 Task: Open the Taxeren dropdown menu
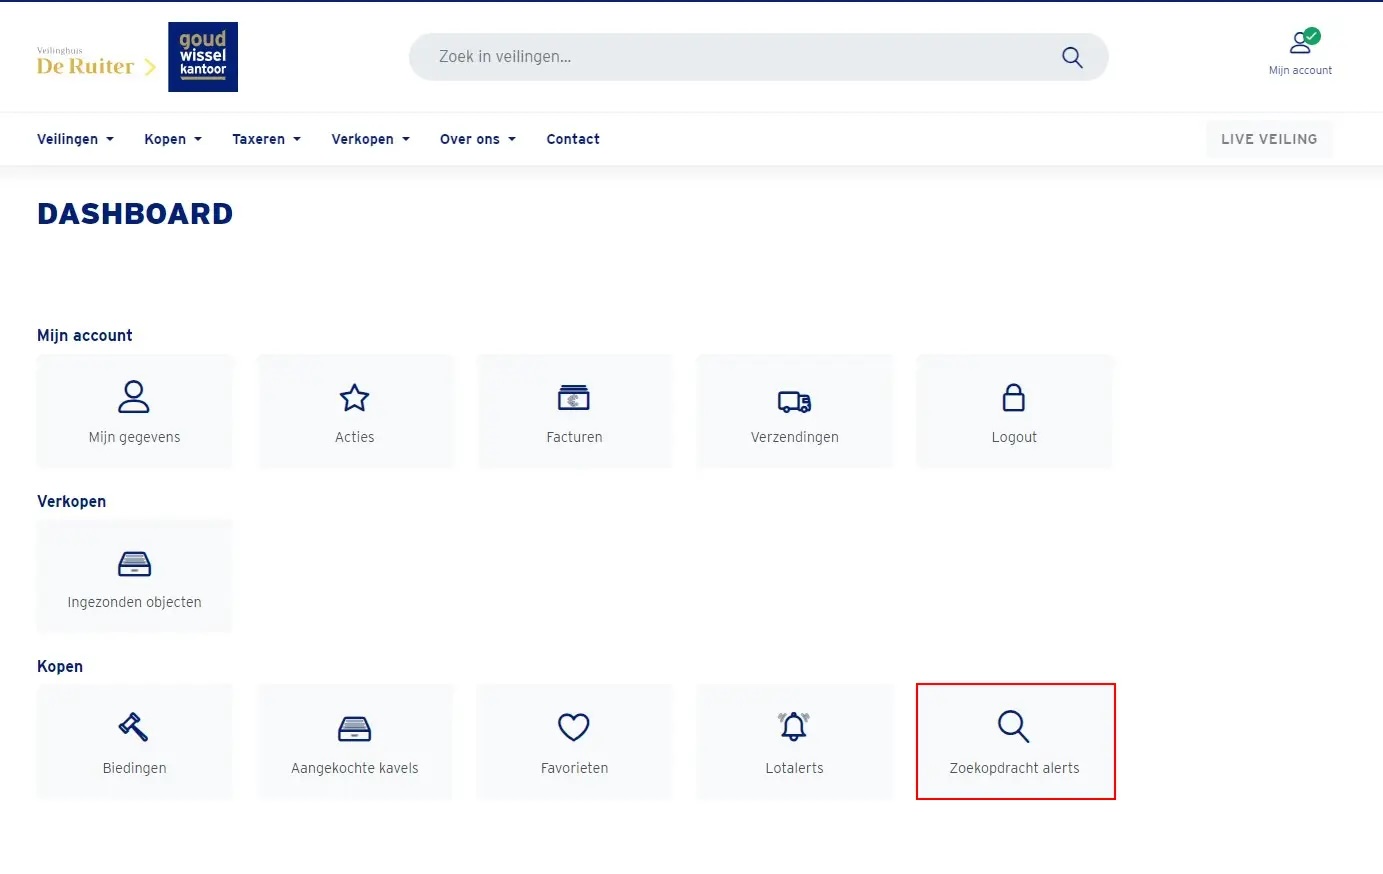pos(266,139)
